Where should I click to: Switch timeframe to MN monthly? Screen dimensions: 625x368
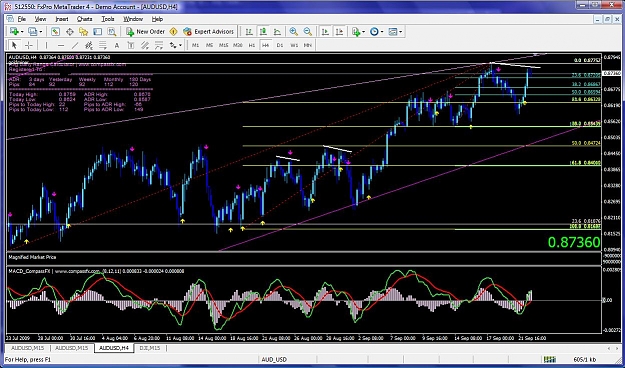coord(307,45)
